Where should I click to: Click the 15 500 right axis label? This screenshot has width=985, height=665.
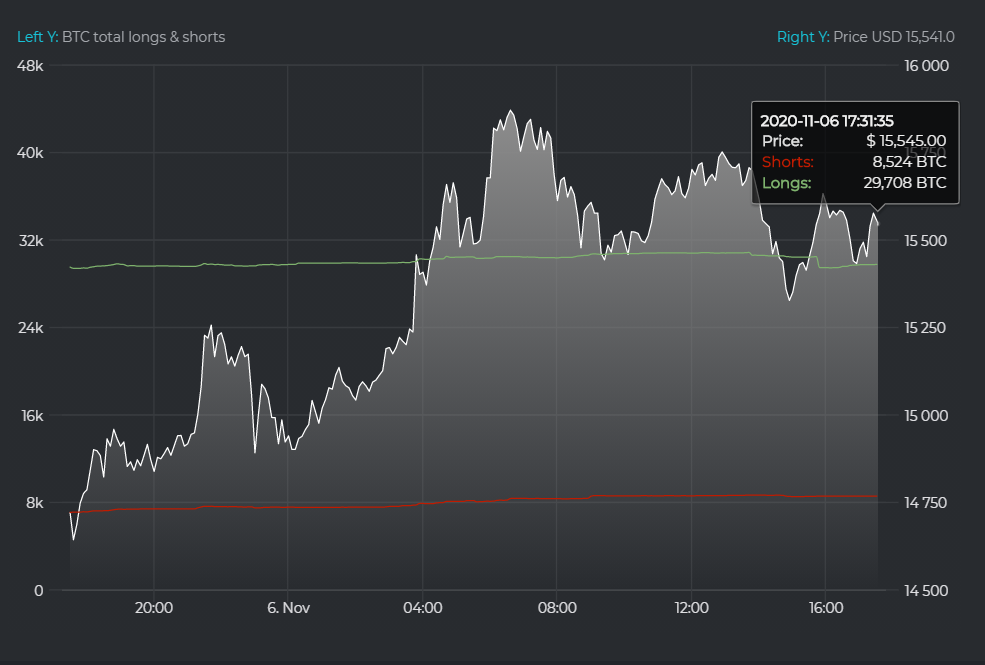tap(925, 241)
